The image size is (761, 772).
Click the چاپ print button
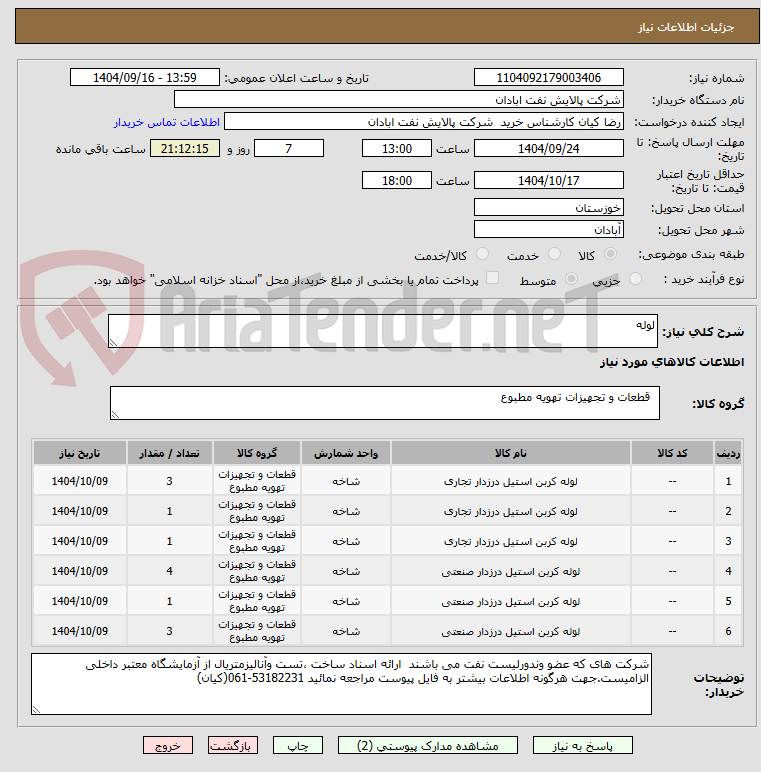[x=298, y=745]
